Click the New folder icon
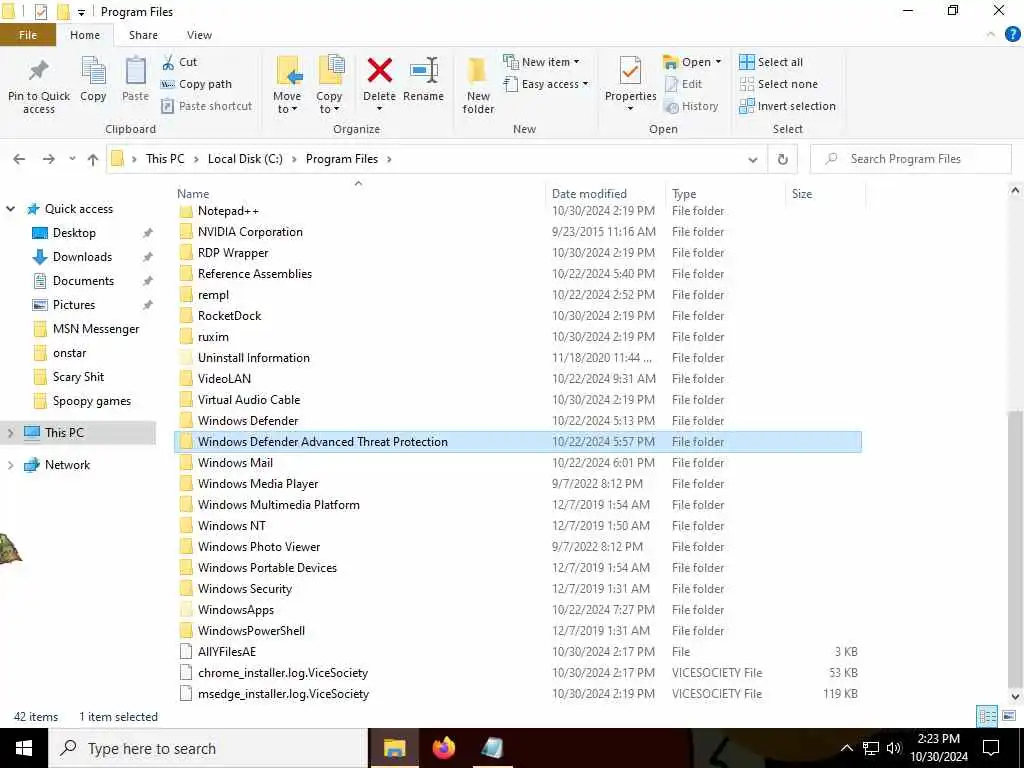This screenshot has height=768, width=1024. pyautogui.click(x=478, y=71)
